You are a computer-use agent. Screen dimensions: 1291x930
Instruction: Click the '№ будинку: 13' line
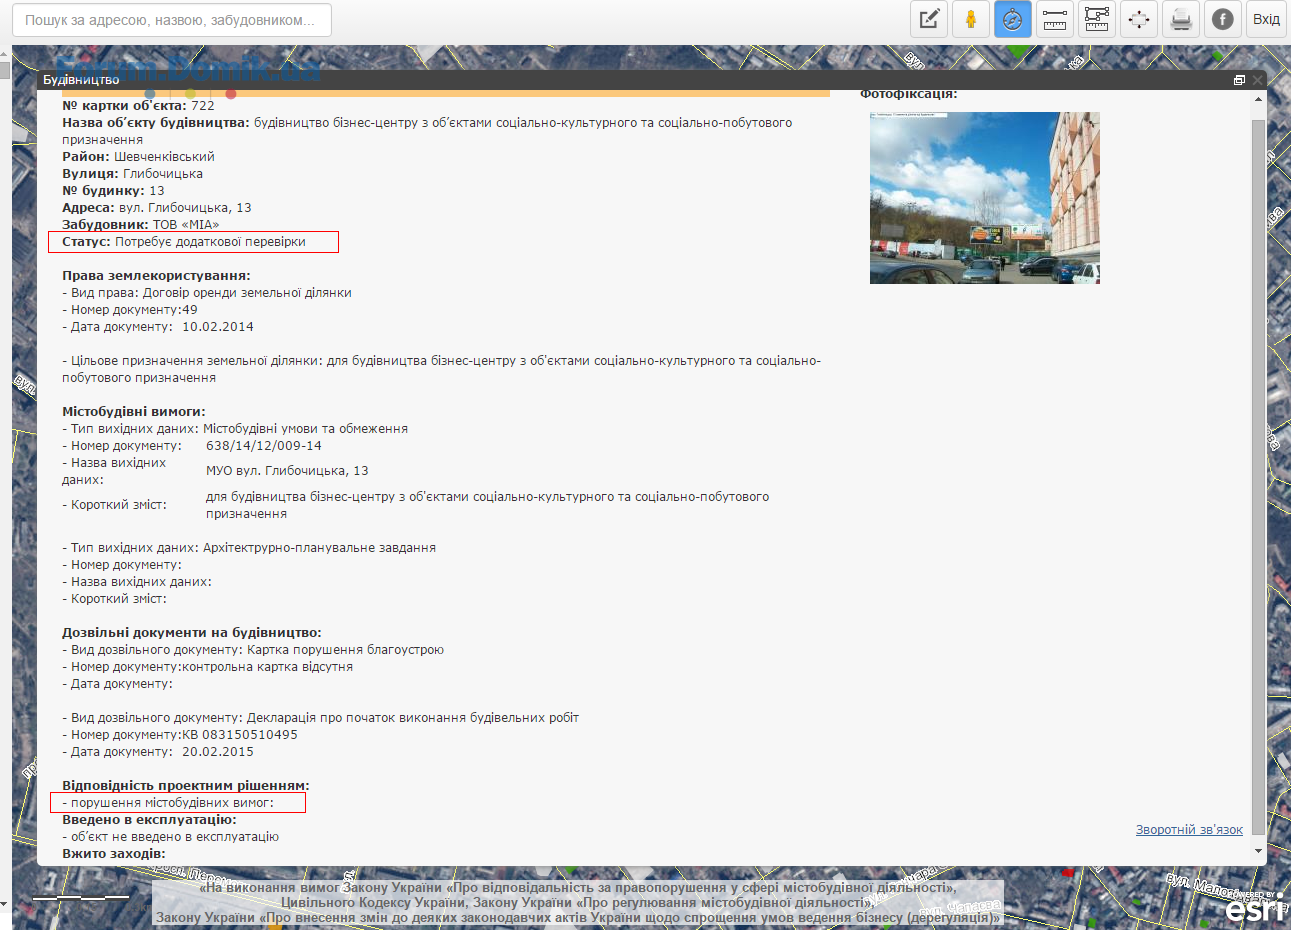[x=113, y=191]
